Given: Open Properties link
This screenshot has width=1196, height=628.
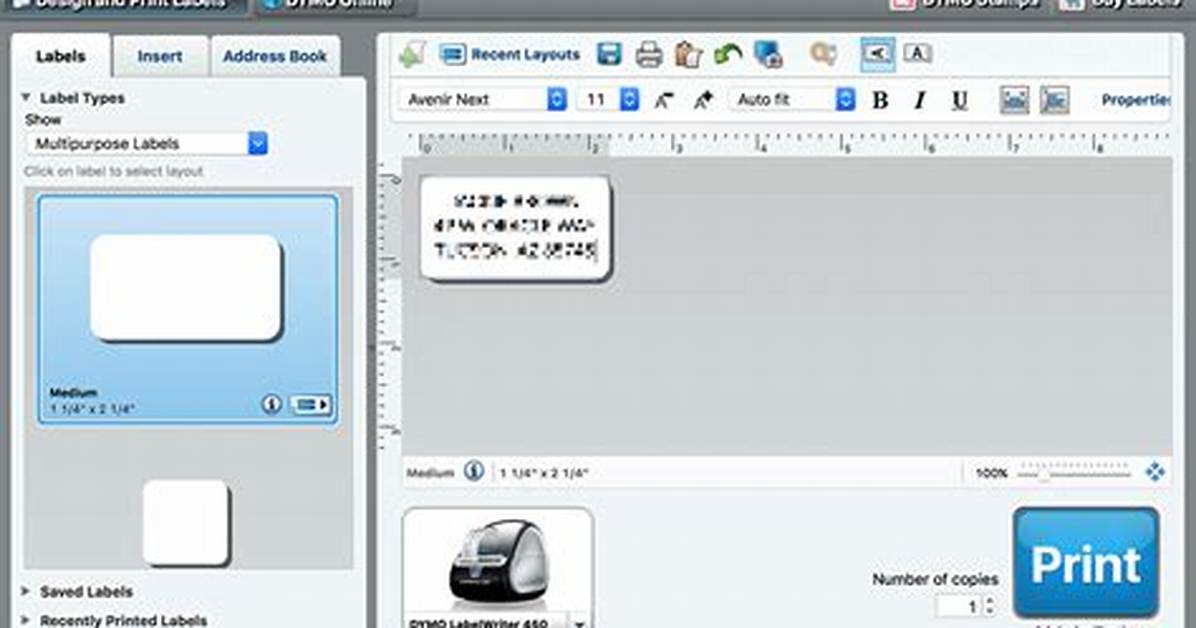Looking at the screenshot, I should click(x=1136, y=100).
